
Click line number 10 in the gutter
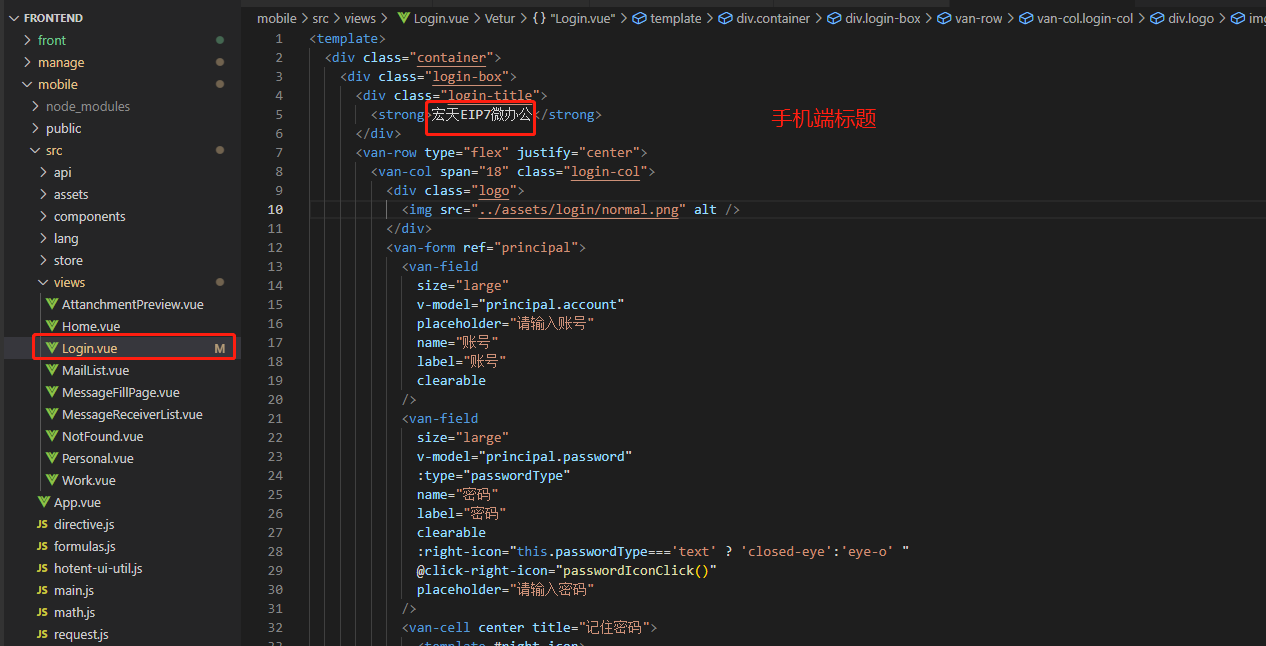[275, 209]
